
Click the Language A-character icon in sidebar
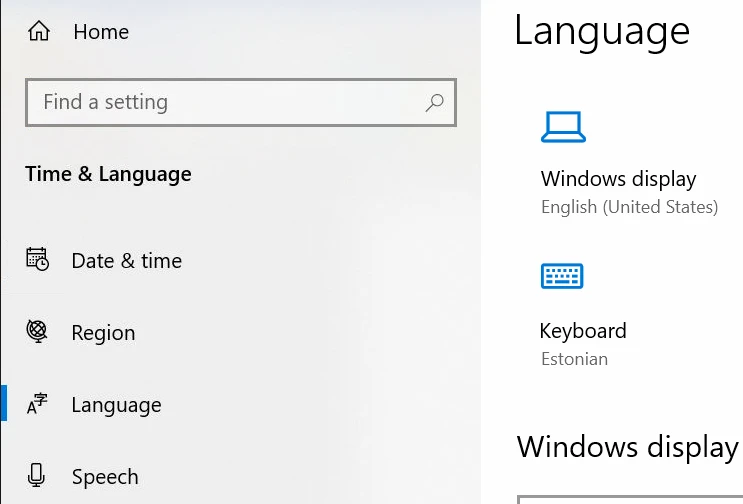coord(37,404)
